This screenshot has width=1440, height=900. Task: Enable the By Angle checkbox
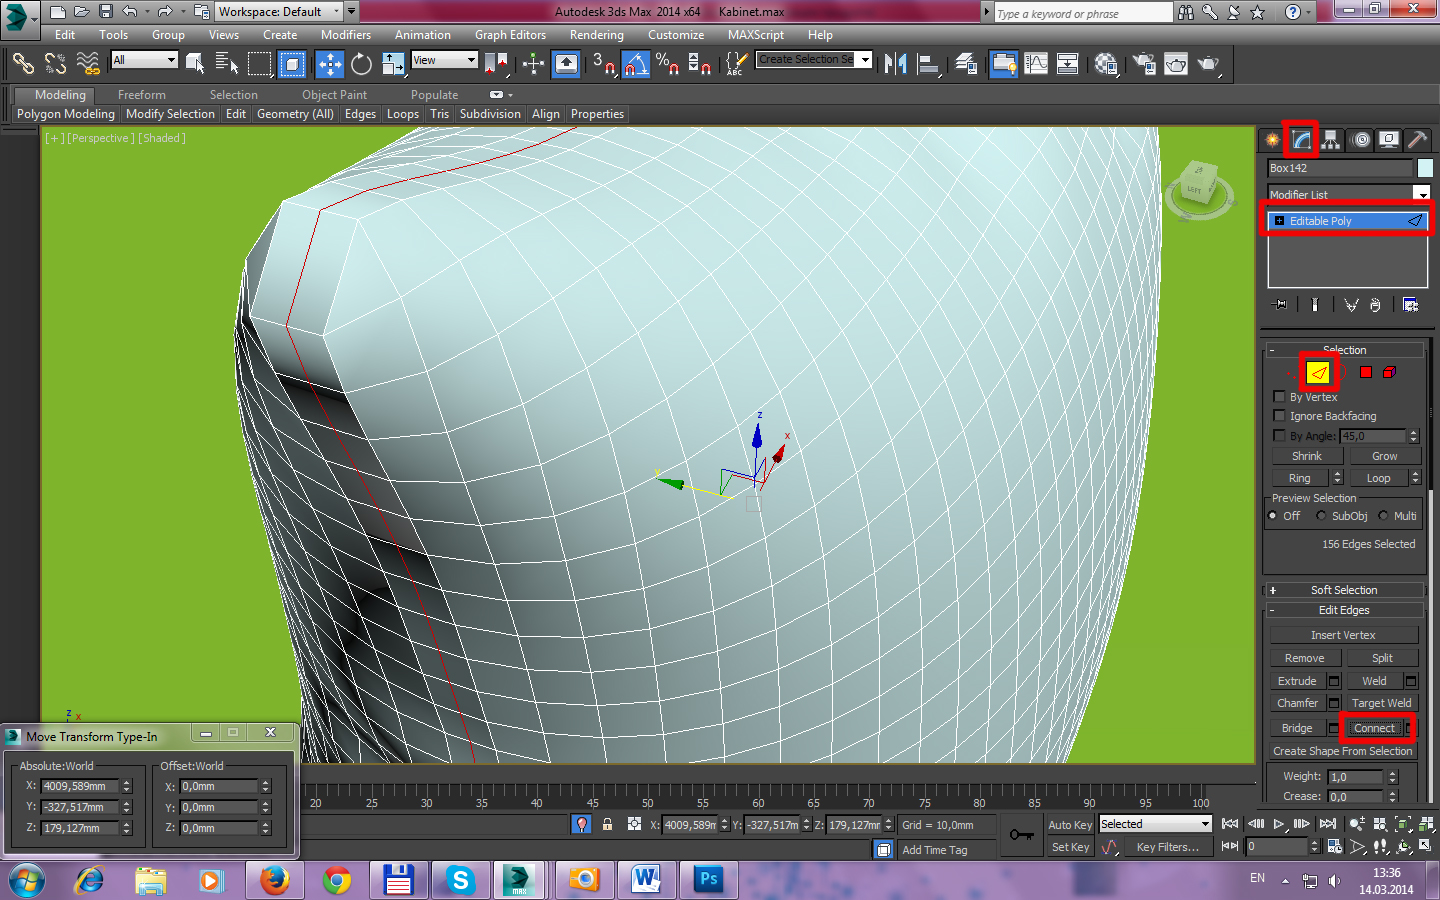pyautogui.click(x=1279, y=436)
